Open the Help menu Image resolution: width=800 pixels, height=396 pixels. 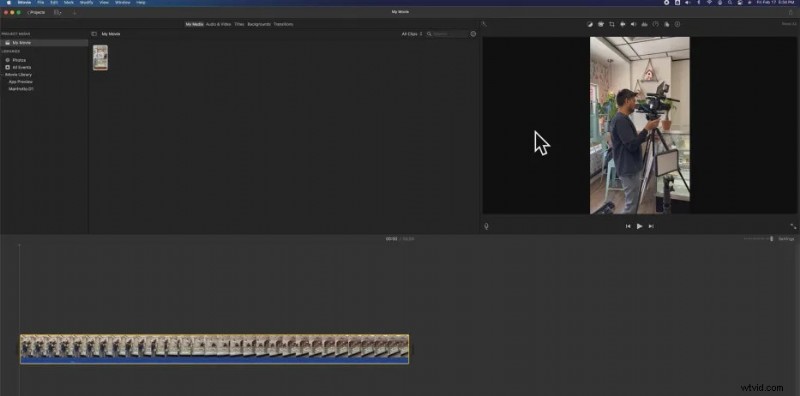pyautogui.click(x=141, y=3)
